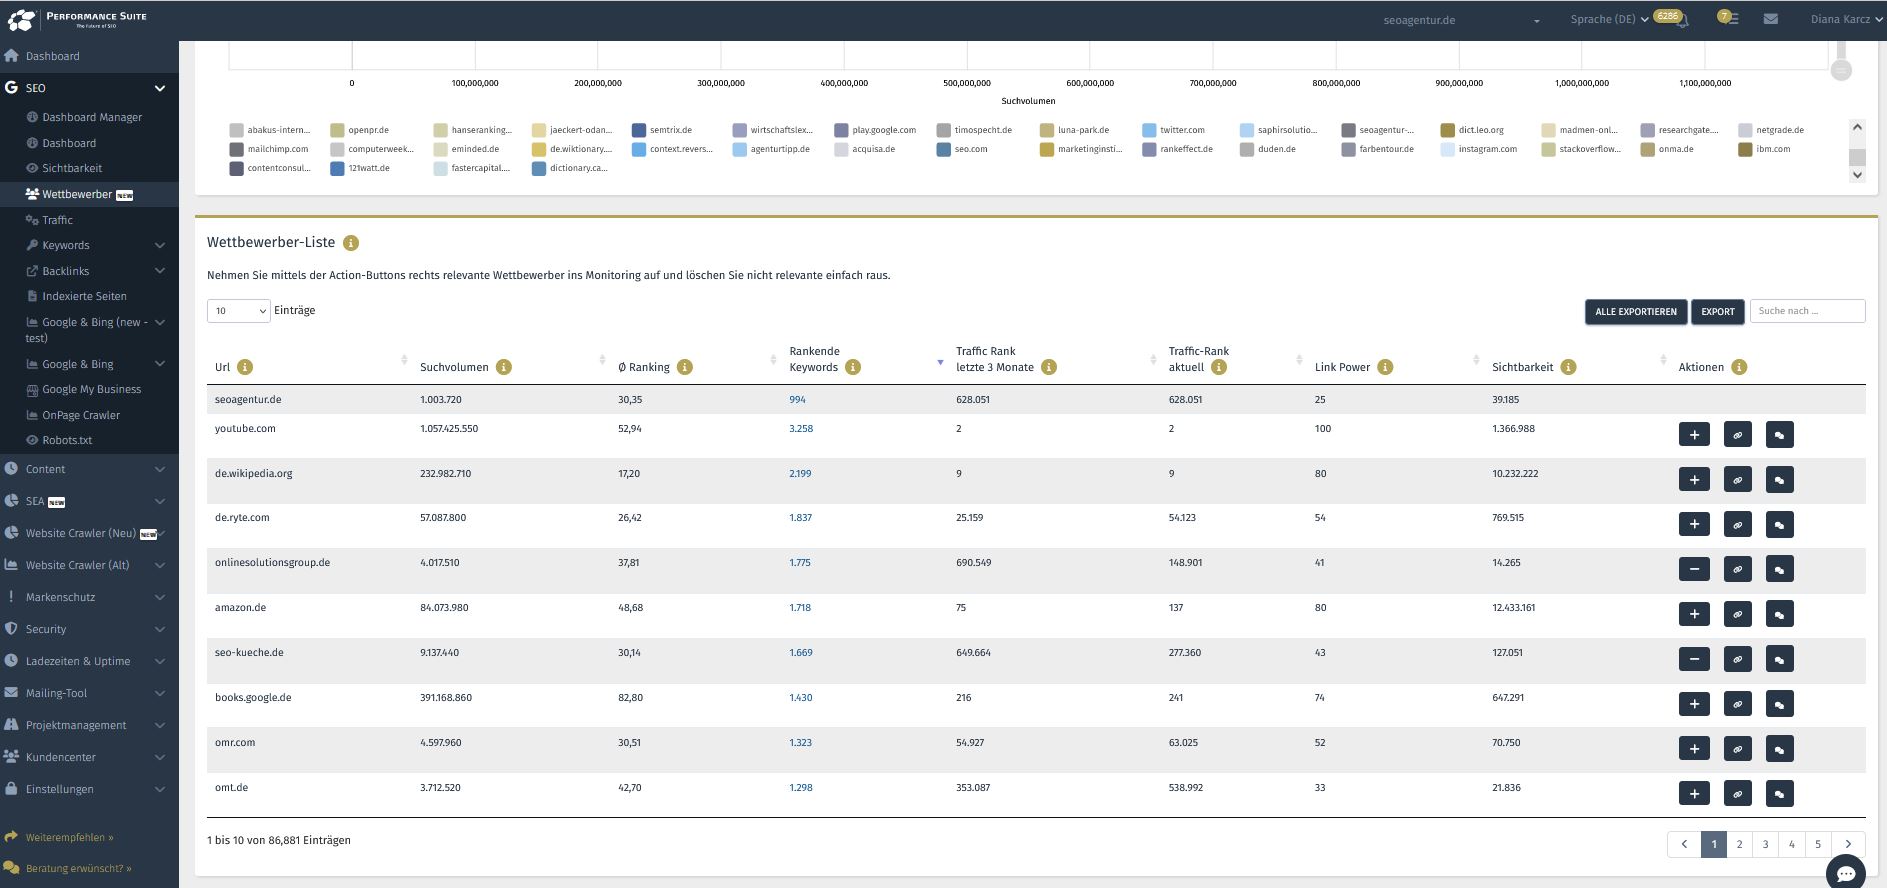Click the ALLE EXPORTIEREN button
The image size is (1887, 888).
click(1636, 312)
